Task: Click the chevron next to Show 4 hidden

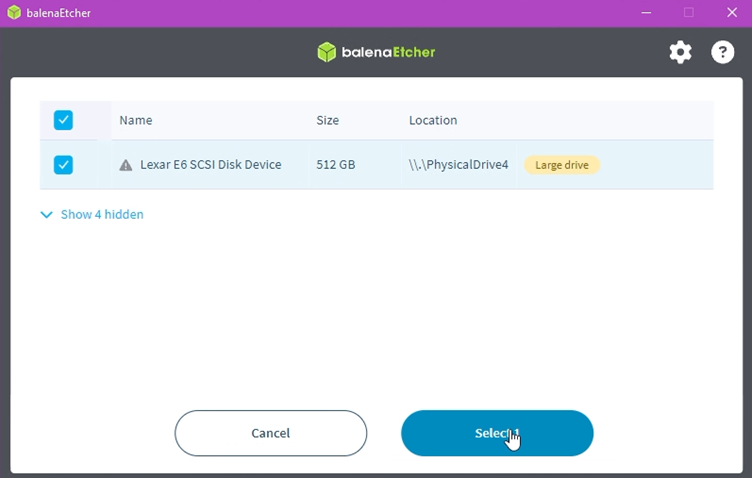Action: coord(47,214)
